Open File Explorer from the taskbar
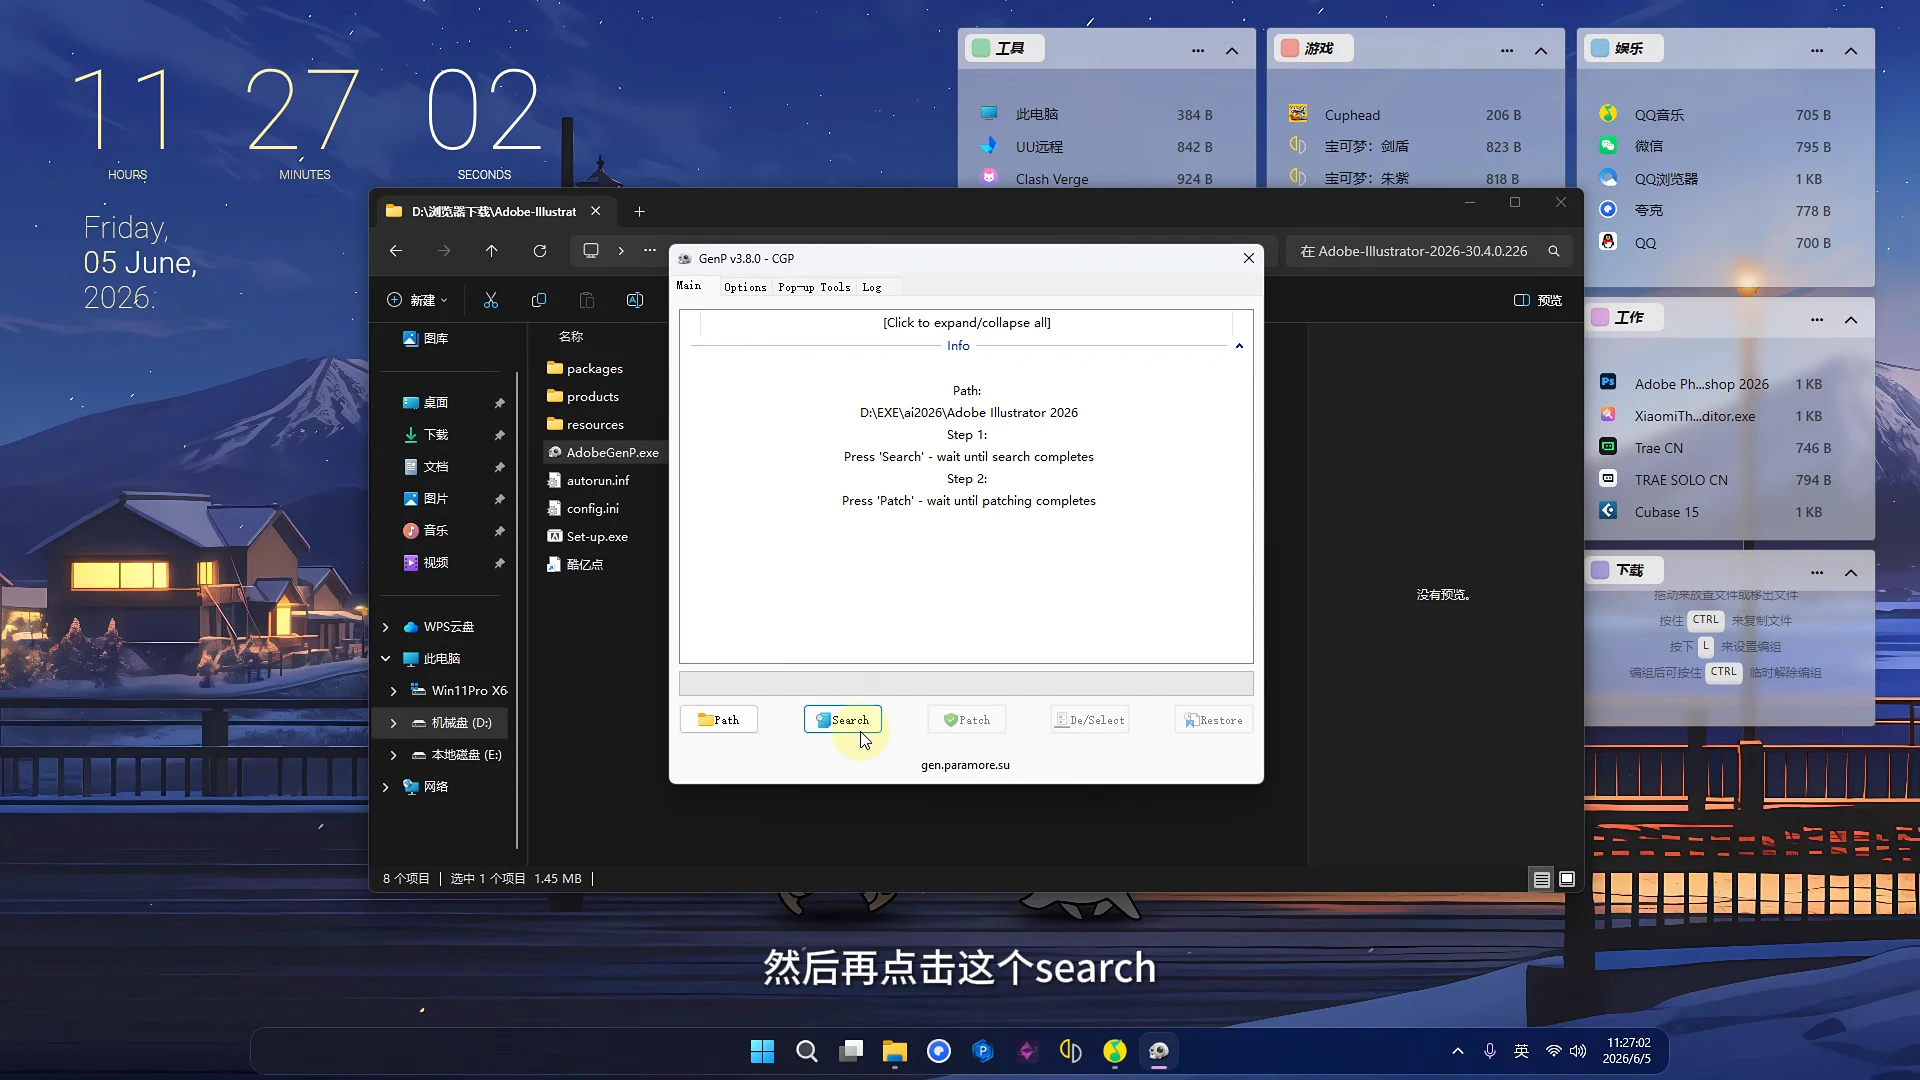 point(894,1051)
